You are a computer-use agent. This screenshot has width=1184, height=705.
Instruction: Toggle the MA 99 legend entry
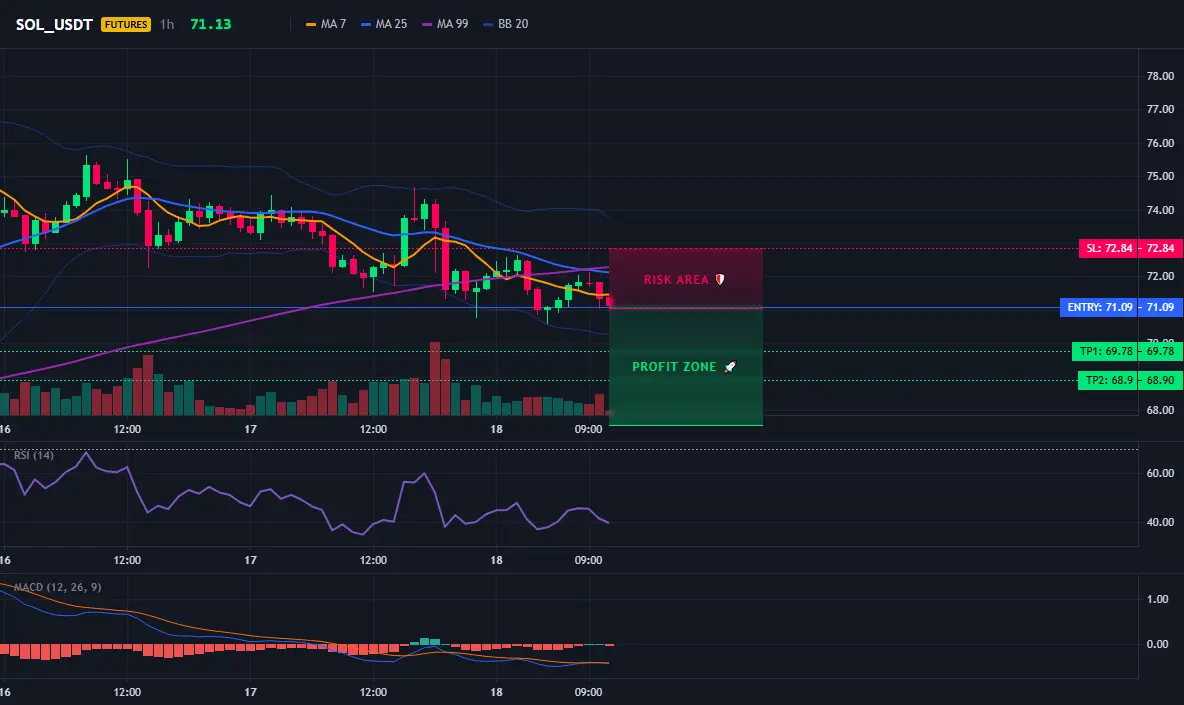446,24
